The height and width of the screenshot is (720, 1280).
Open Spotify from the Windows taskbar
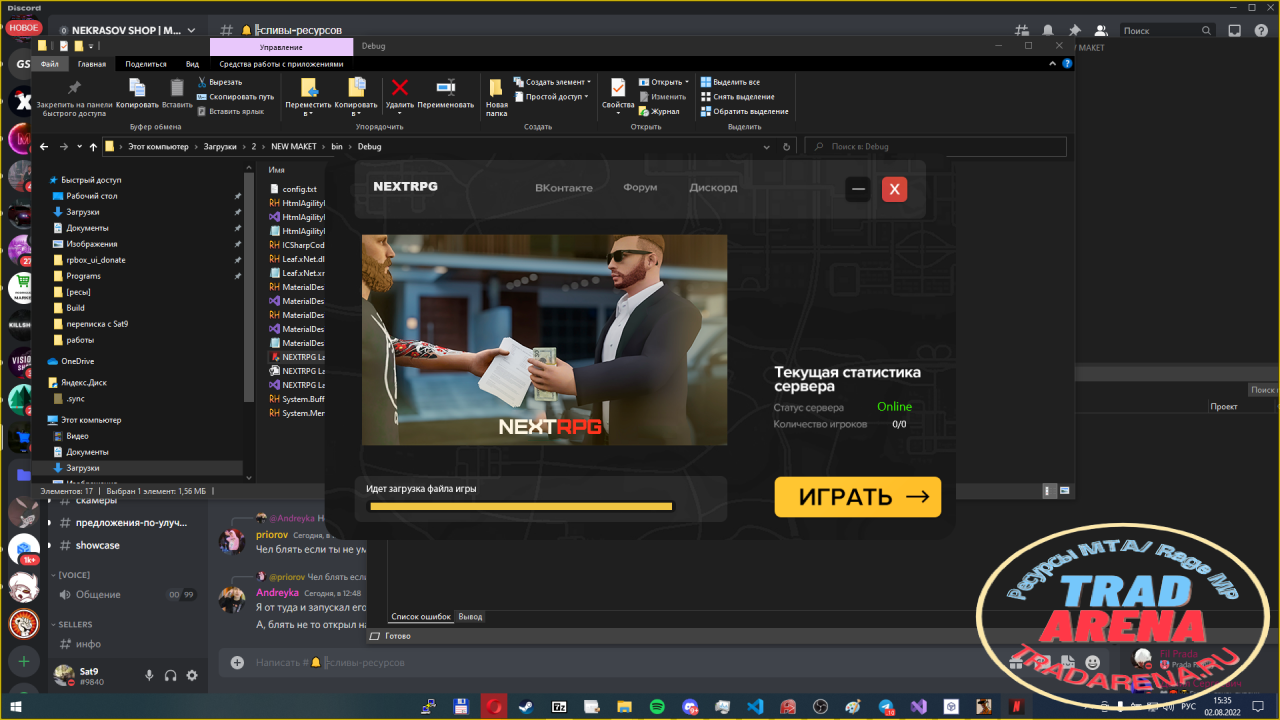tap(657, 706)
